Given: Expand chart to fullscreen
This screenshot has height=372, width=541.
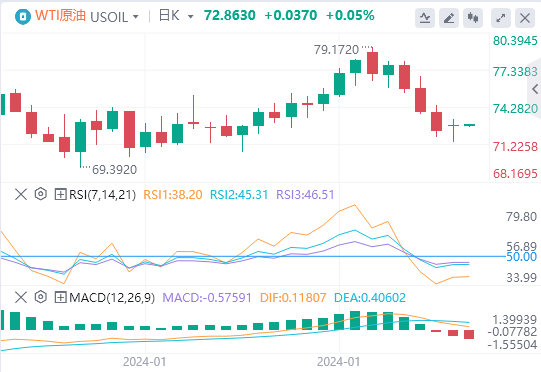Looking at the screenshot, I should pos(501,18).
